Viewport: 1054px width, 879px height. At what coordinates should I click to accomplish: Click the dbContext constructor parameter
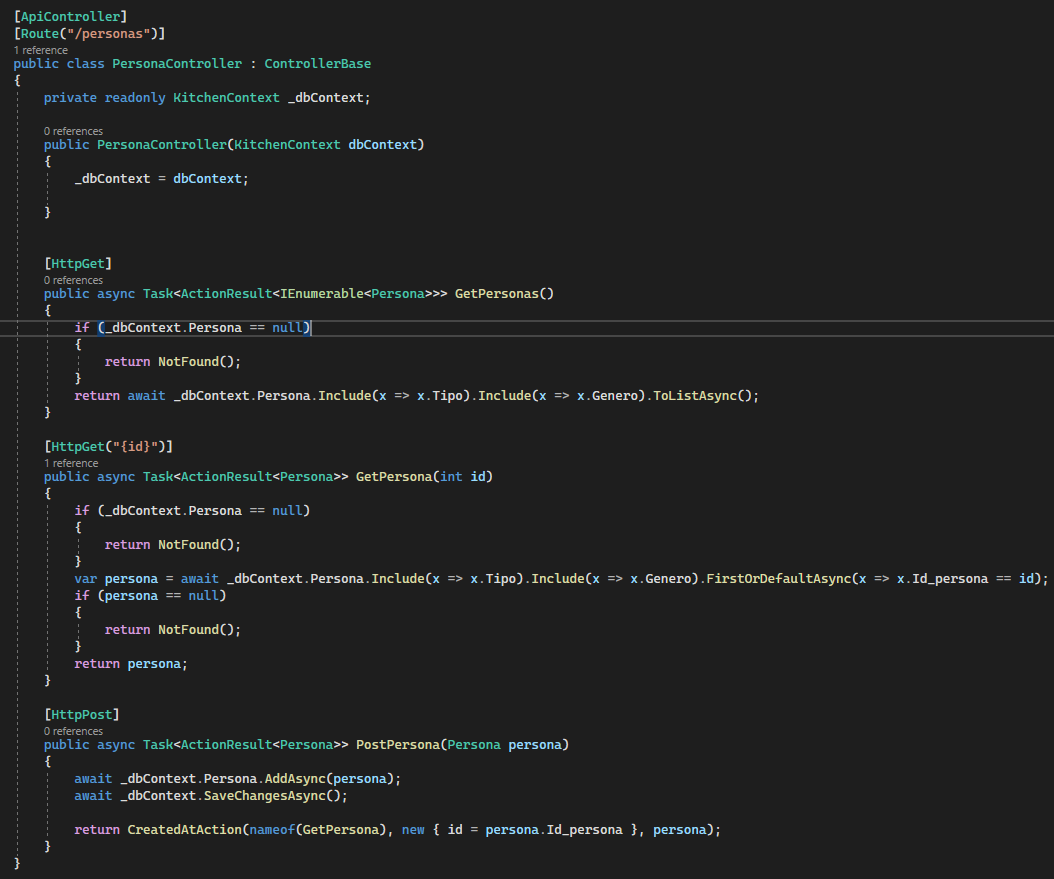tap(382, 144)
